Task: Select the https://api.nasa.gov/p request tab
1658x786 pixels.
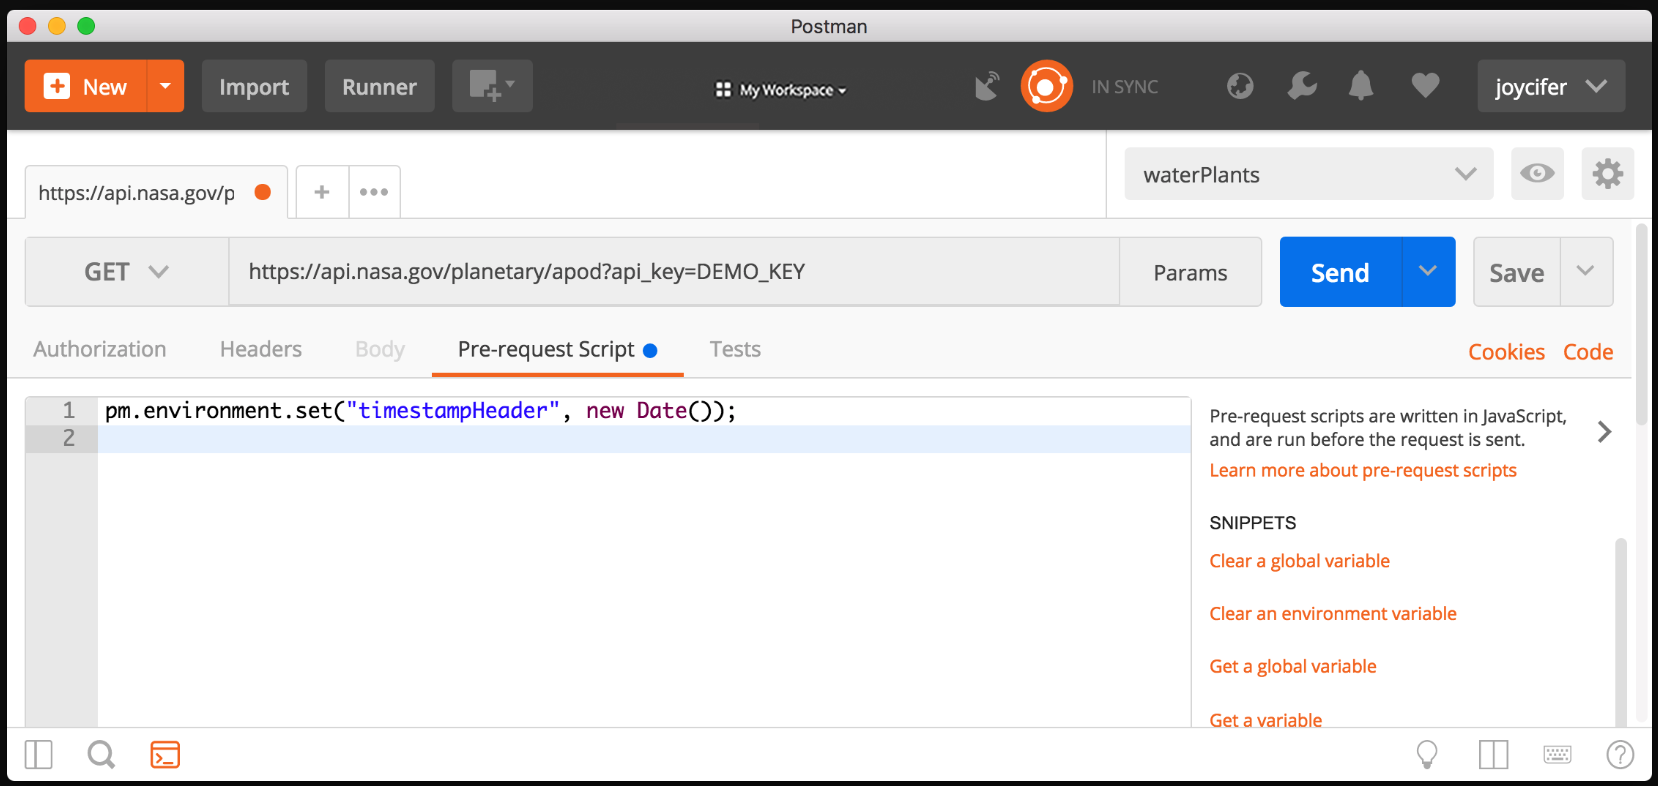Action: (x=155, y=192)
